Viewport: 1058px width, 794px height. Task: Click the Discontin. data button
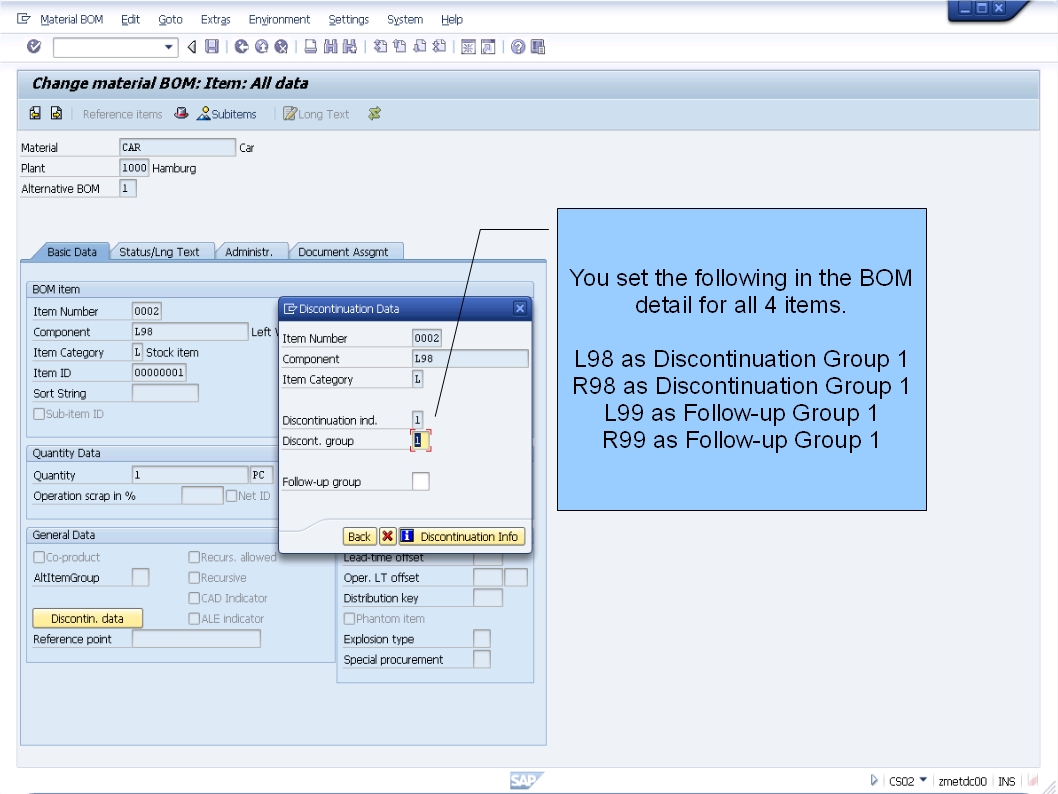[x=88, y=618]
